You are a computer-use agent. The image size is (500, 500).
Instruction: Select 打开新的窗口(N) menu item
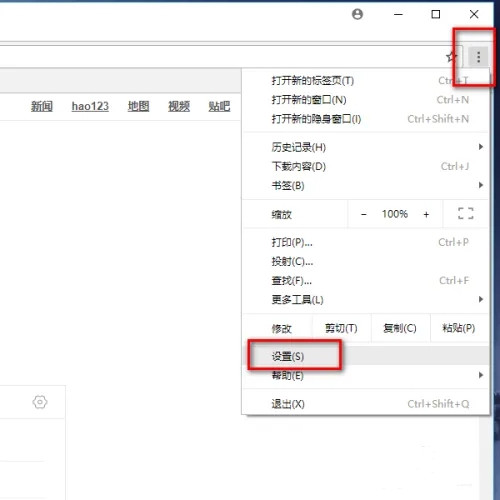click(x=366, y=100)
